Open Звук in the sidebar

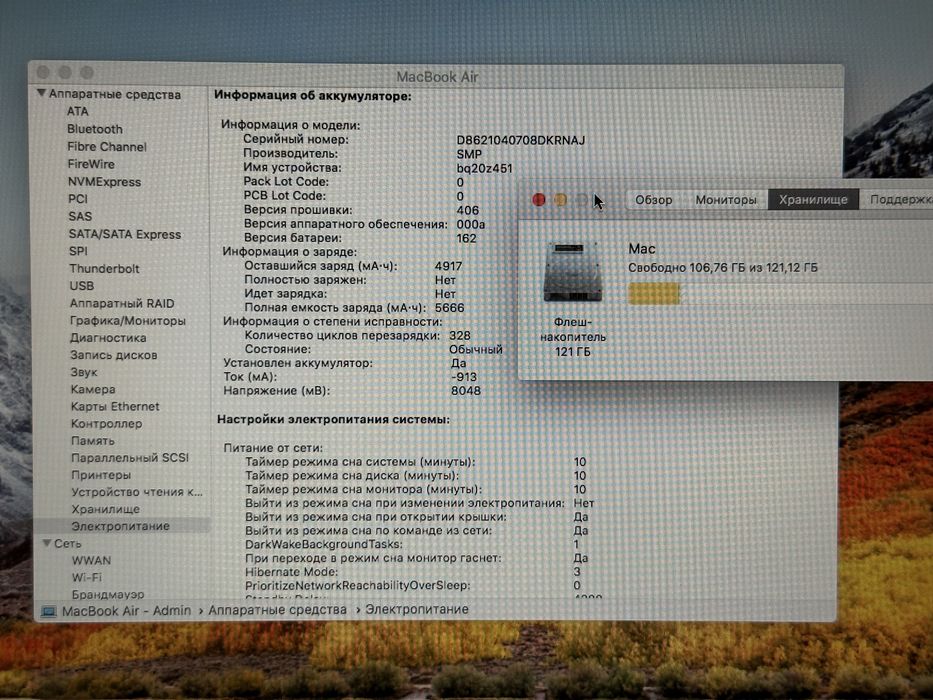(83, 372)
